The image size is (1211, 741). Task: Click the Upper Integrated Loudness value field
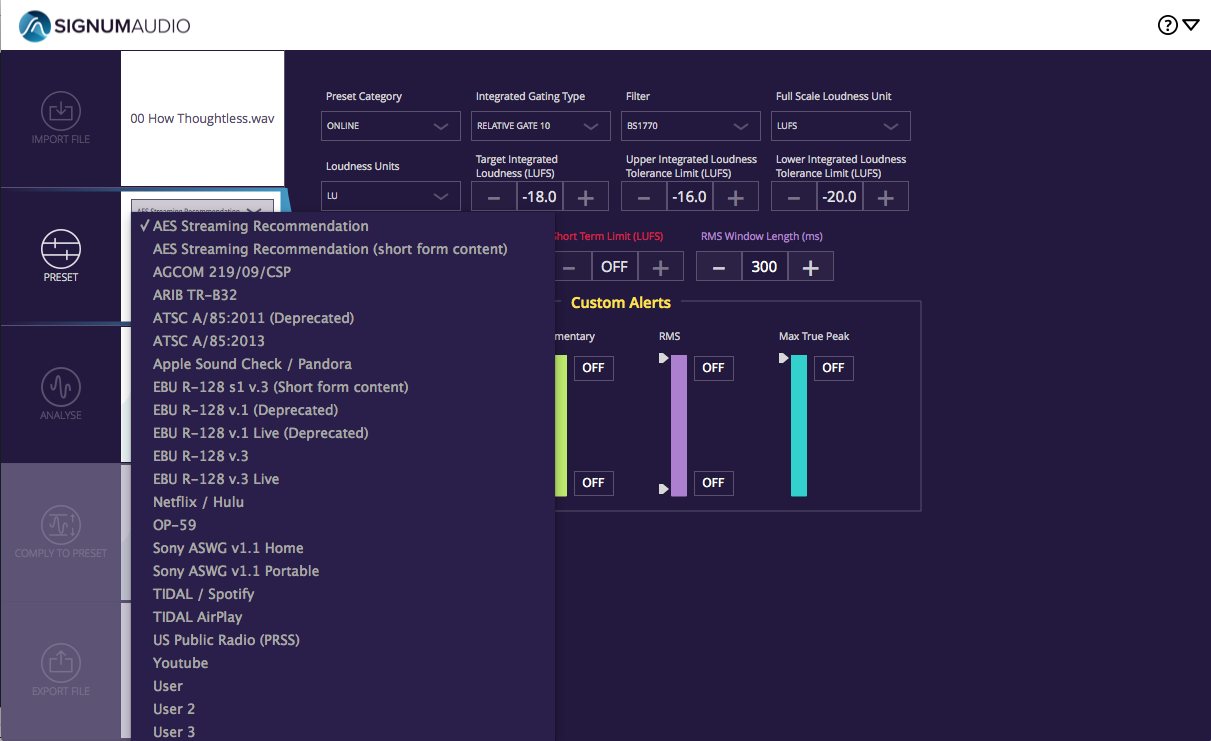coord(690,197)
